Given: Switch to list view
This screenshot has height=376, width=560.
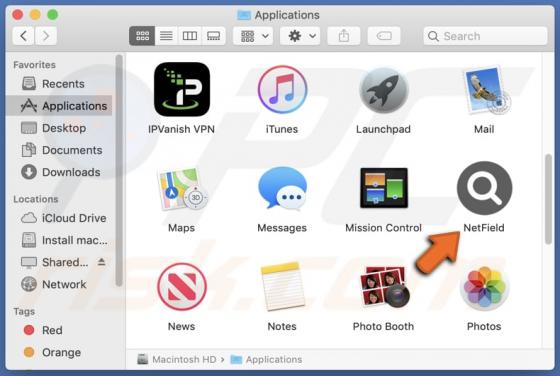Looking at the screenshot, I should (166, 36).
